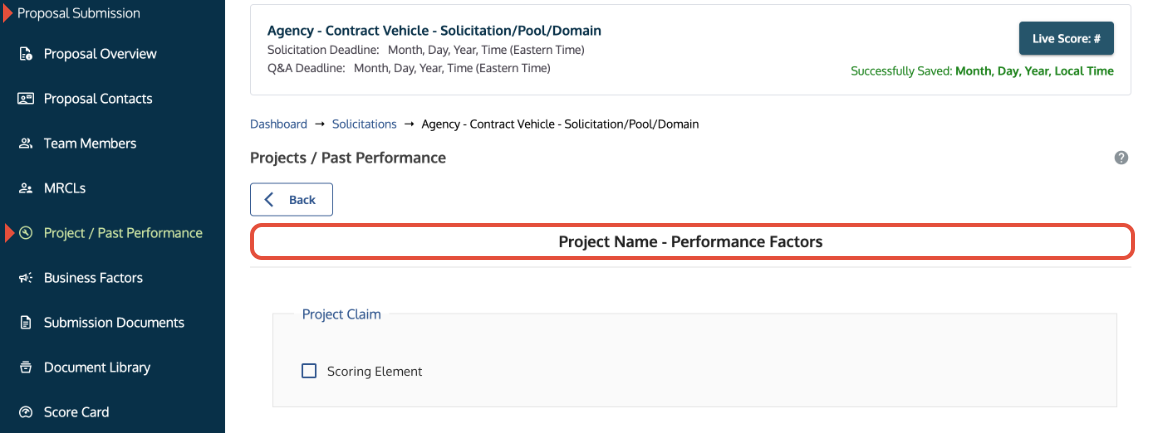View the Score Card page

point(76,412)
